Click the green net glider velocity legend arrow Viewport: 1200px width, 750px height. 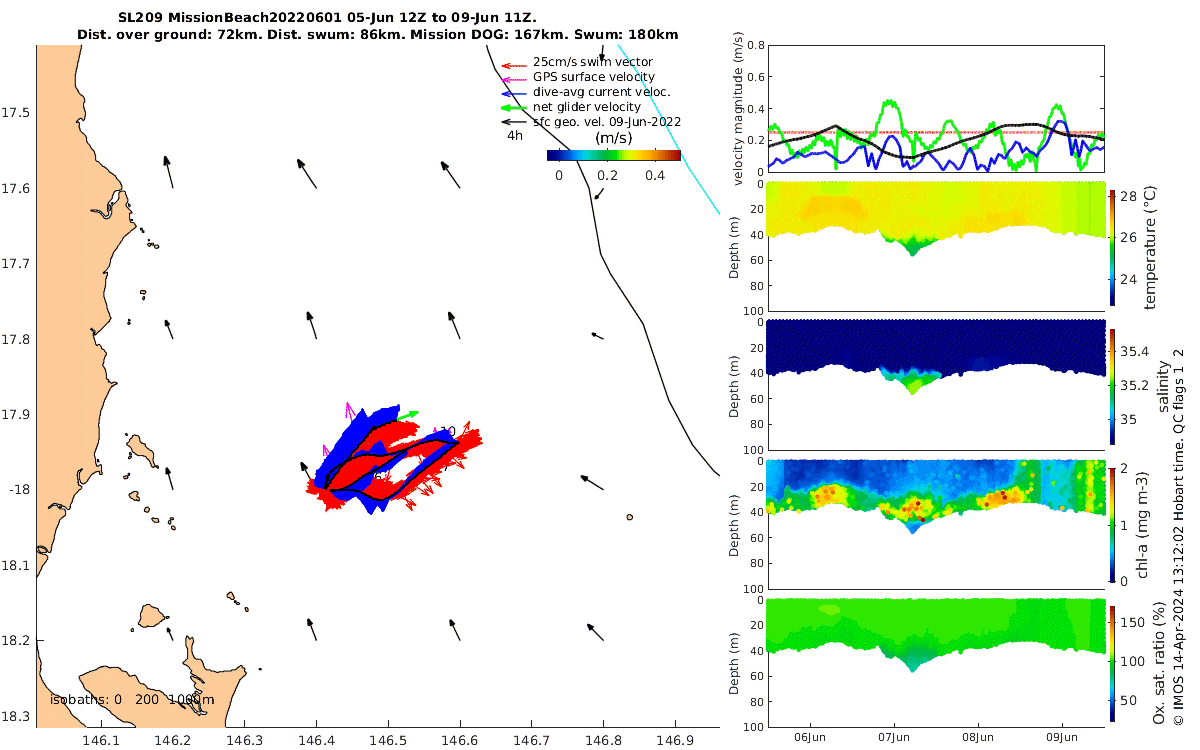(512, 107)
